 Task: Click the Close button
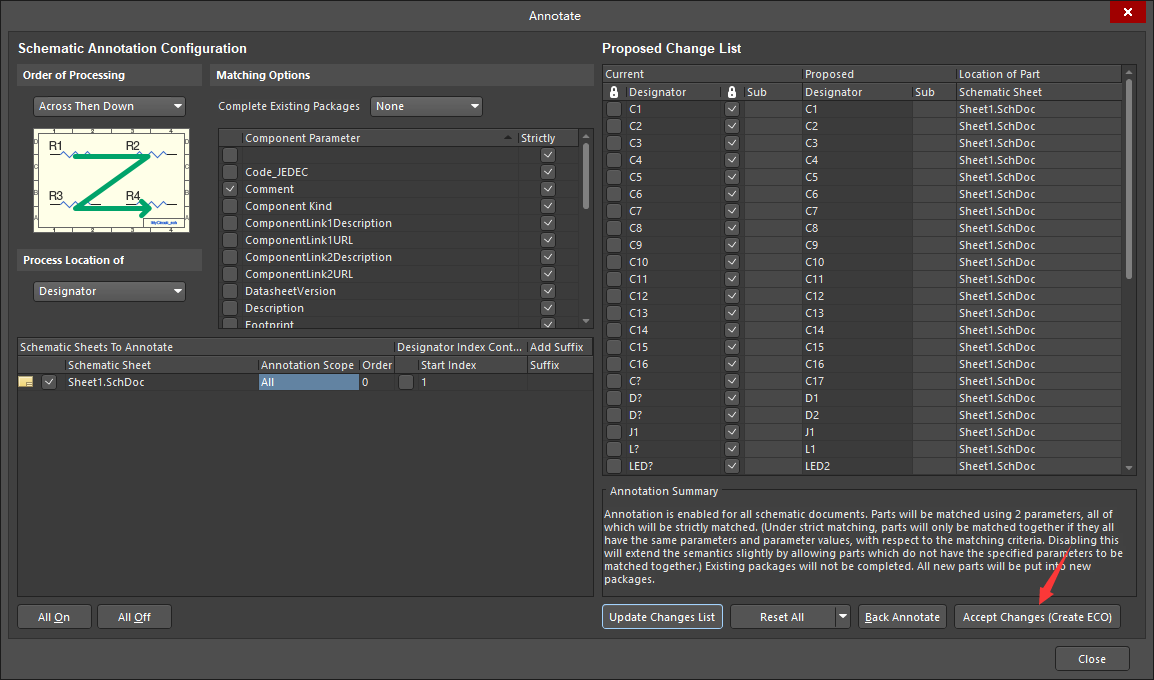pos(1092,659)
